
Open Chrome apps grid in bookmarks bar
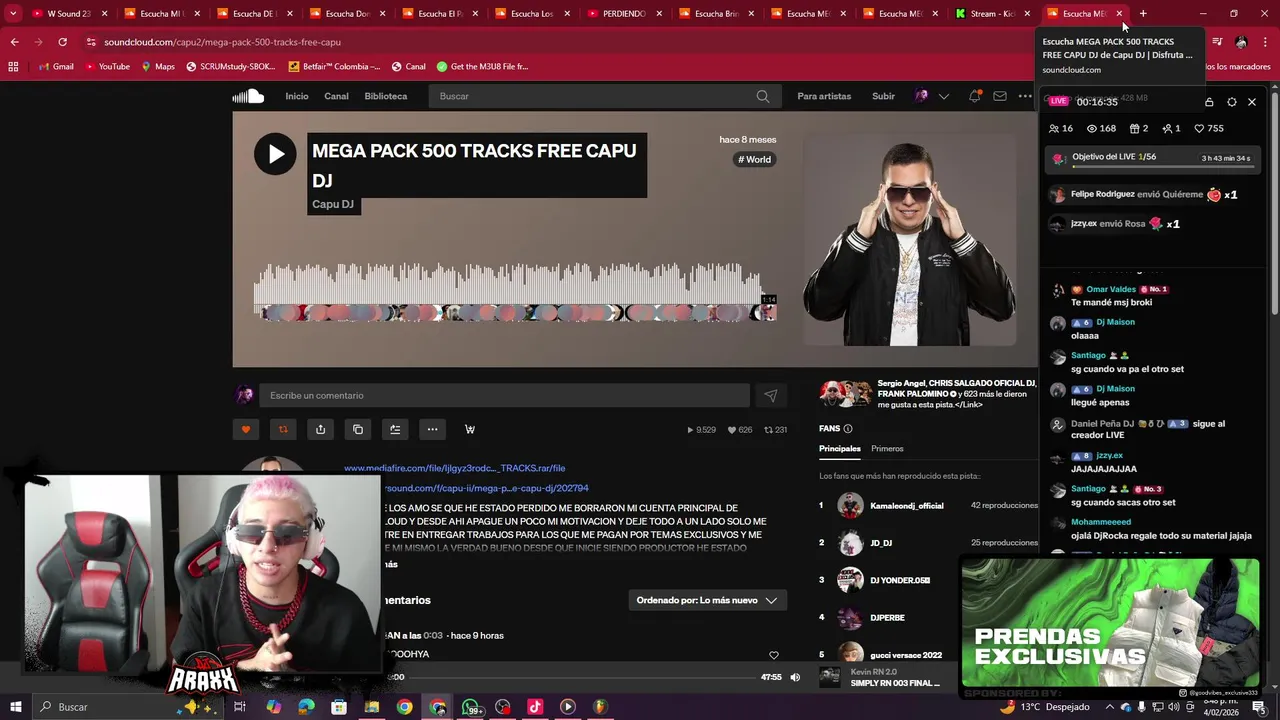pyautogui.click(x=13, y=66)
